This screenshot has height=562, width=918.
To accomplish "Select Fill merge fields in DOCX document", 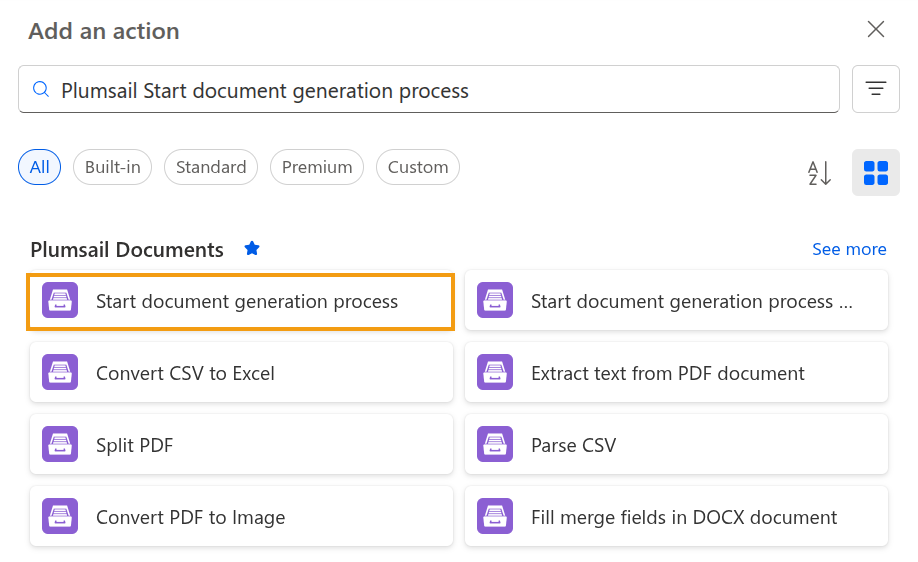I will pos(676,516).
